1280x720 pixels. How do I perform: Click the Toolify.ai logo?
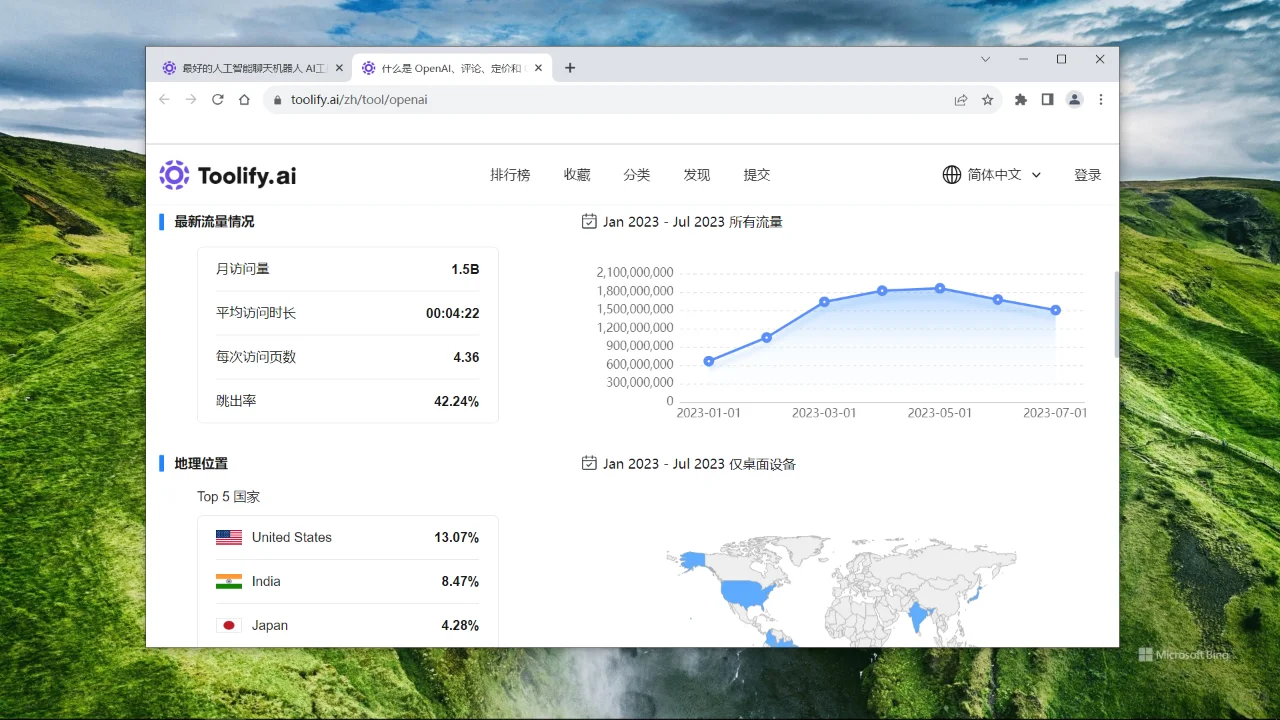point(226,175)
